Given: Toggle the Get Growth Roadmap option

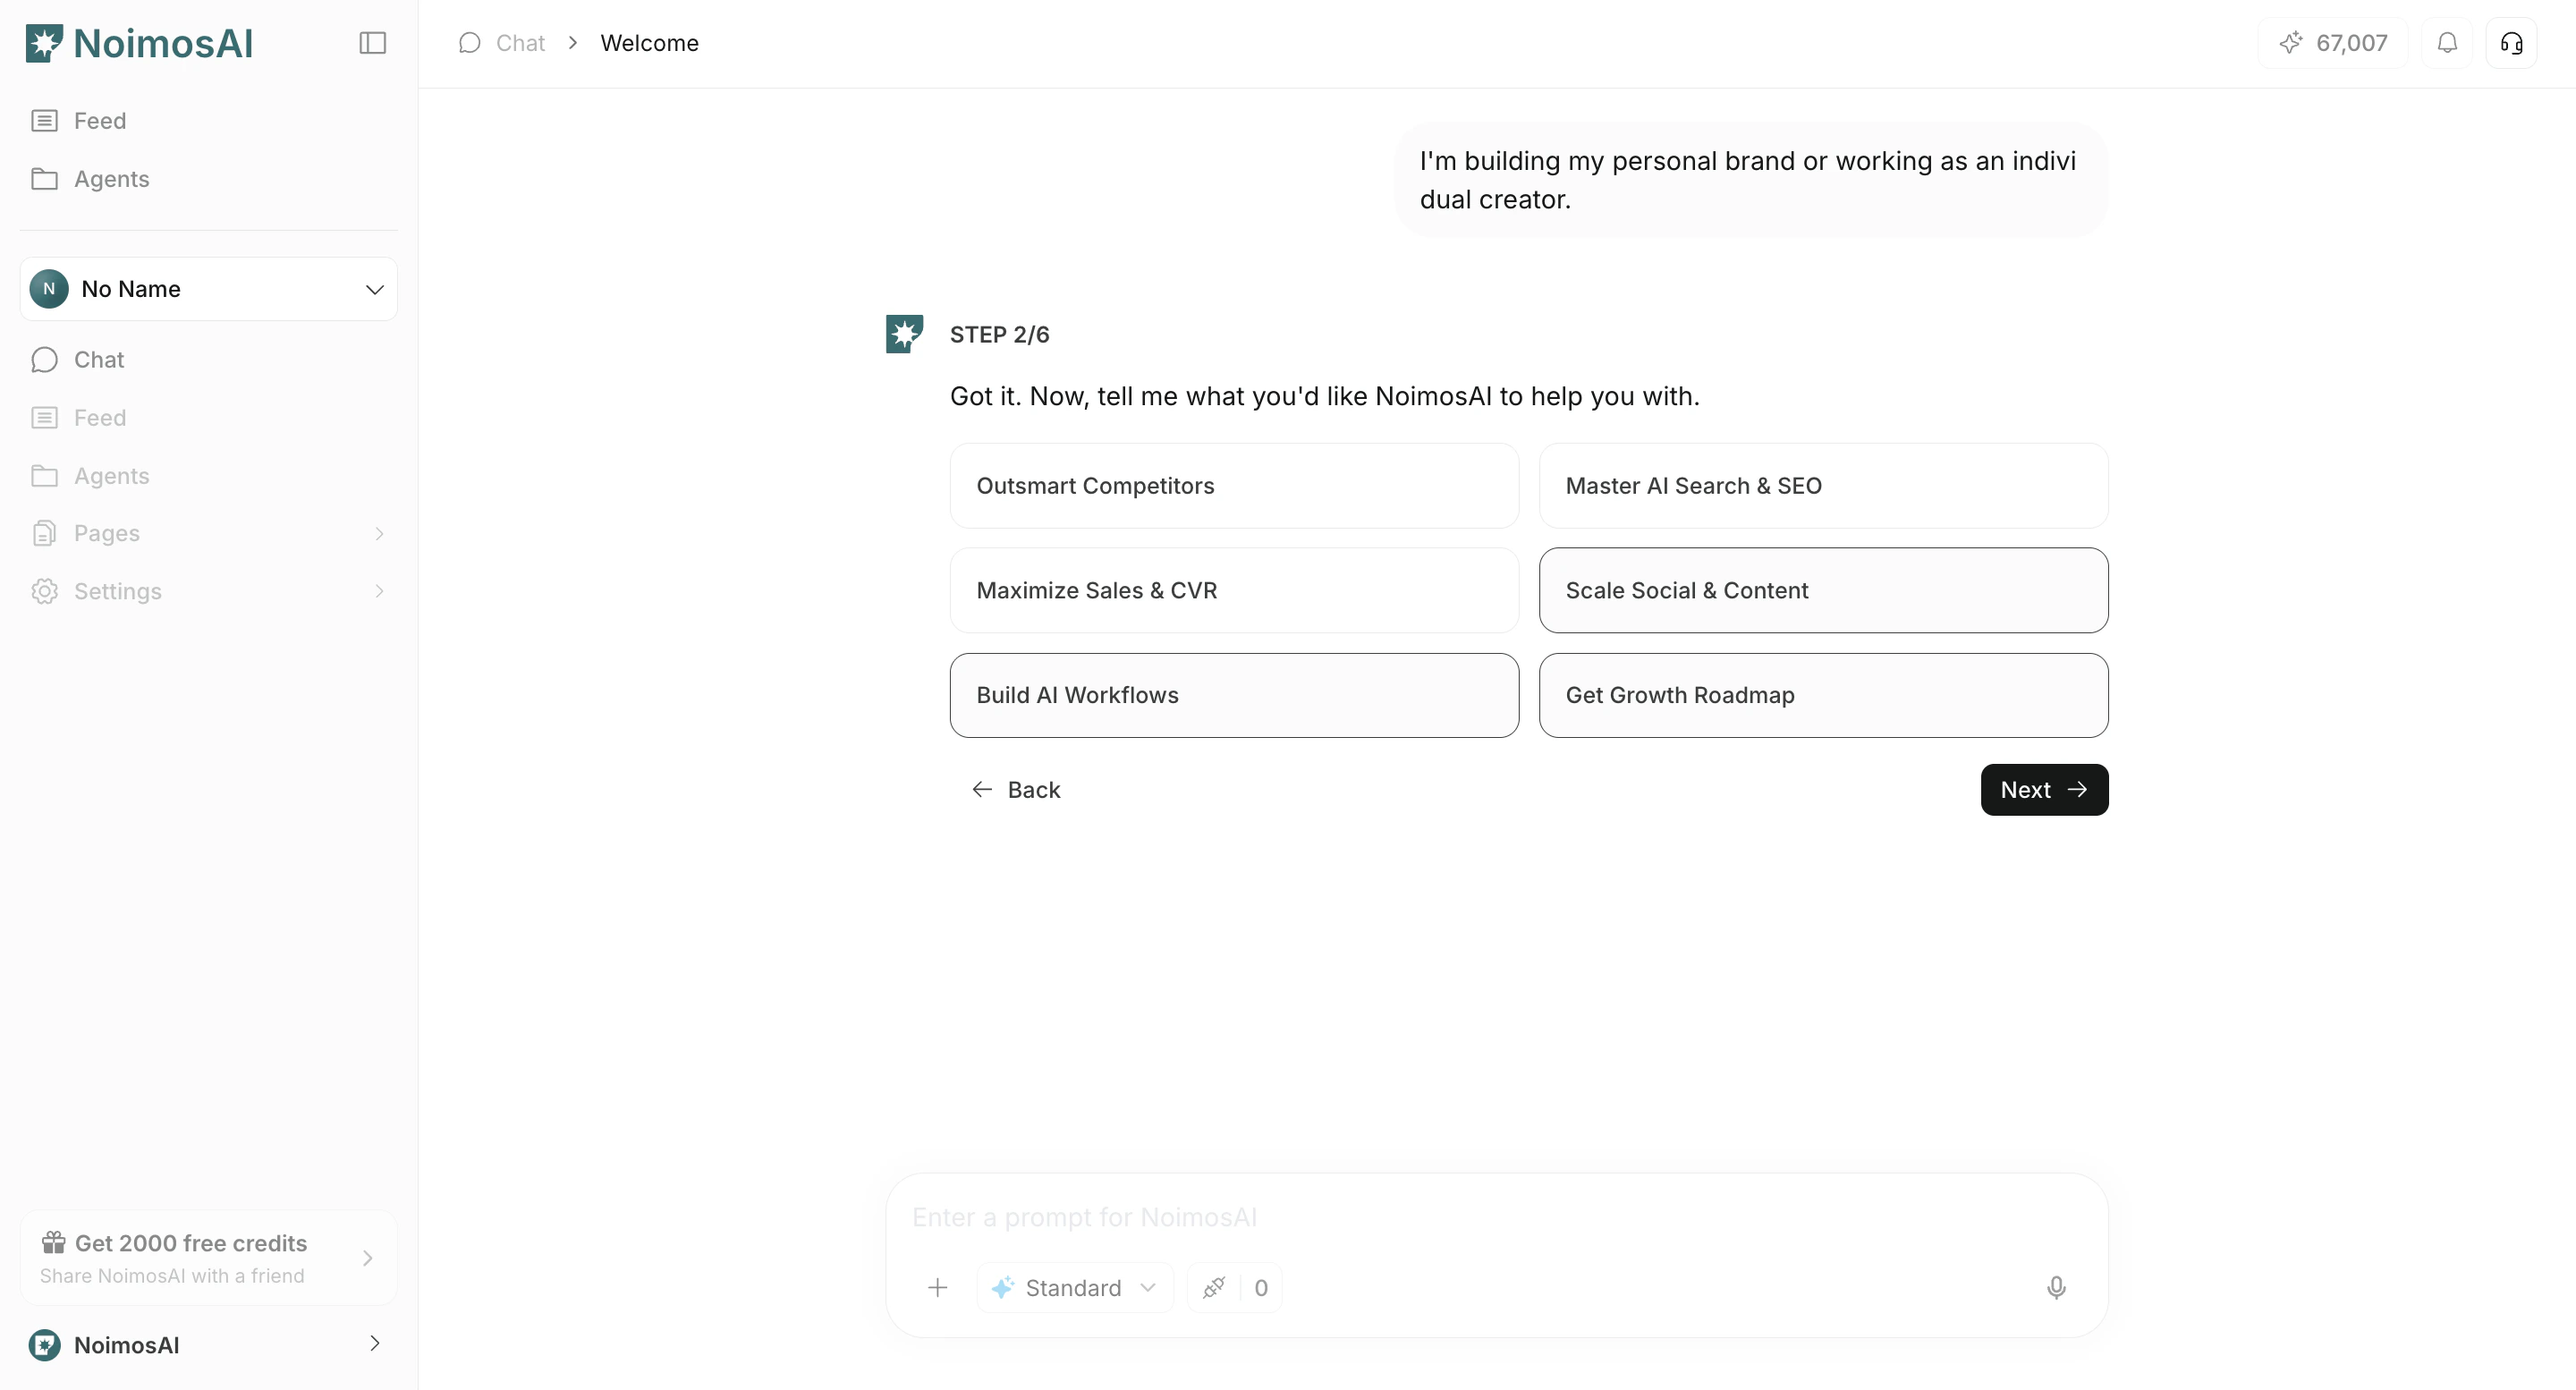Looking at the screenshot, I should [1823, 695].
